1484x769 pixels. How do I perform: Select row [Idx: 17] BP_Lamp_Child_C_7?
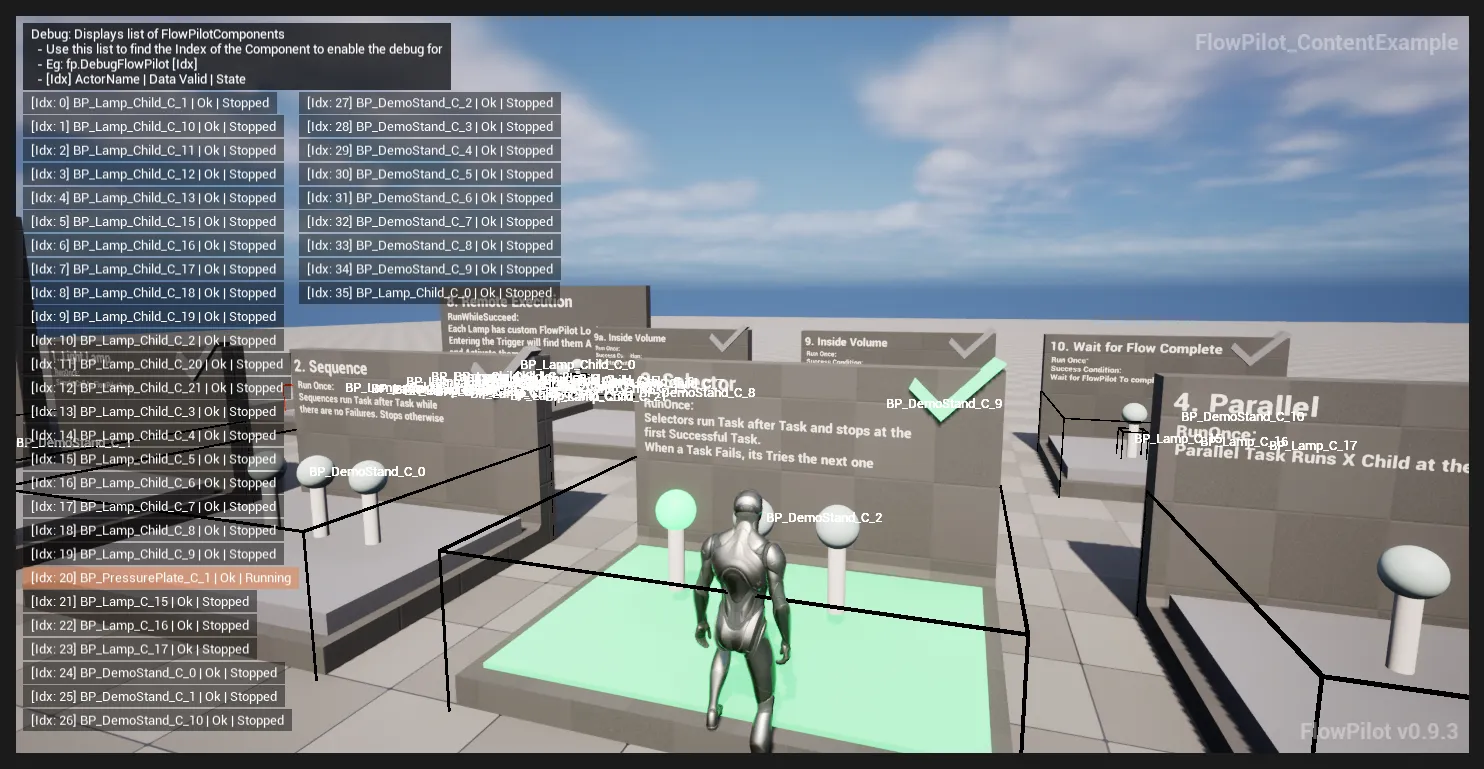tap(153, 507)
